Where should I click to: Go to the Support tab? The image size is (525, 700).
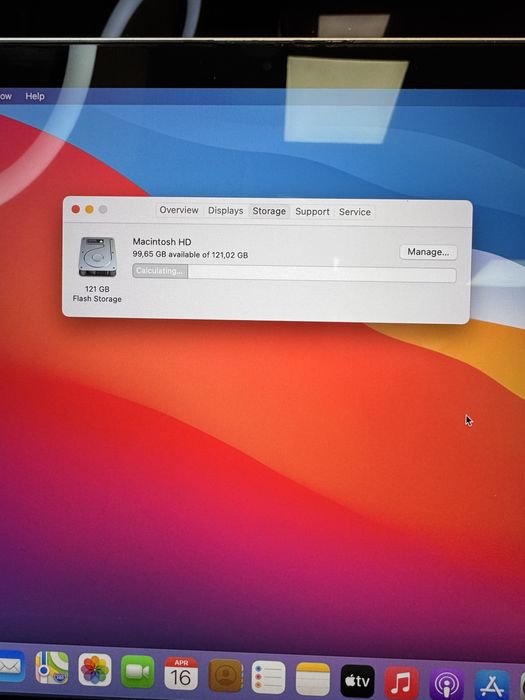[x=312, y=212]
